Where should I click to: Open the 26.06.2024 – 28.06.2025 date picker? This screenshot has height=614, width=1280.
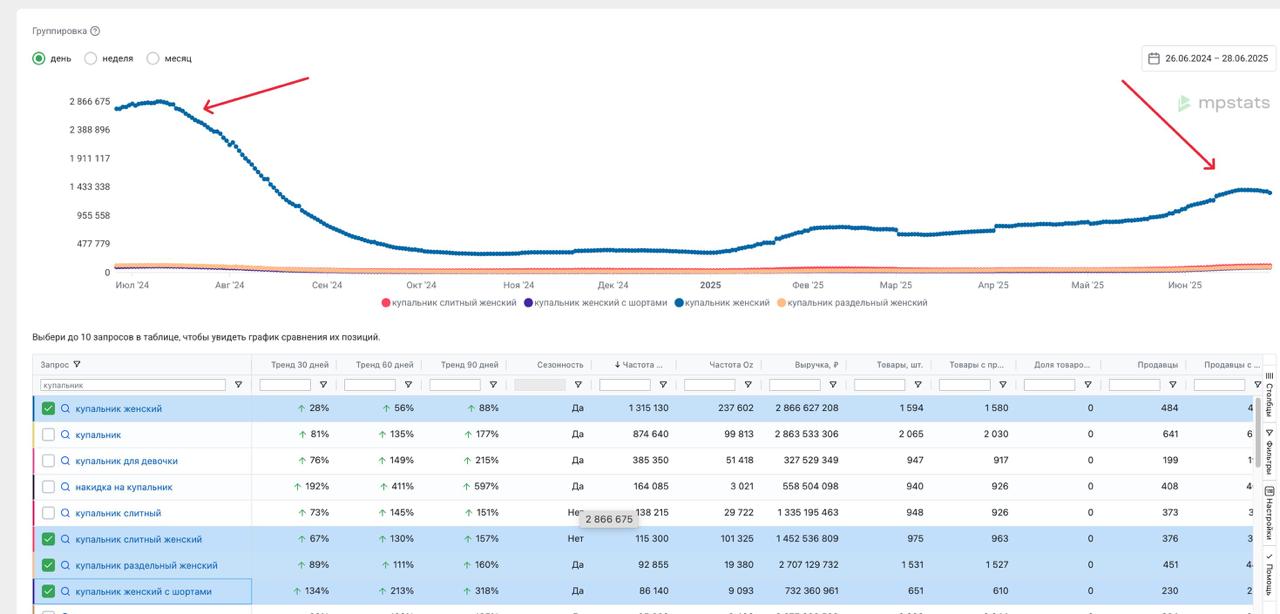(1209, 58)
